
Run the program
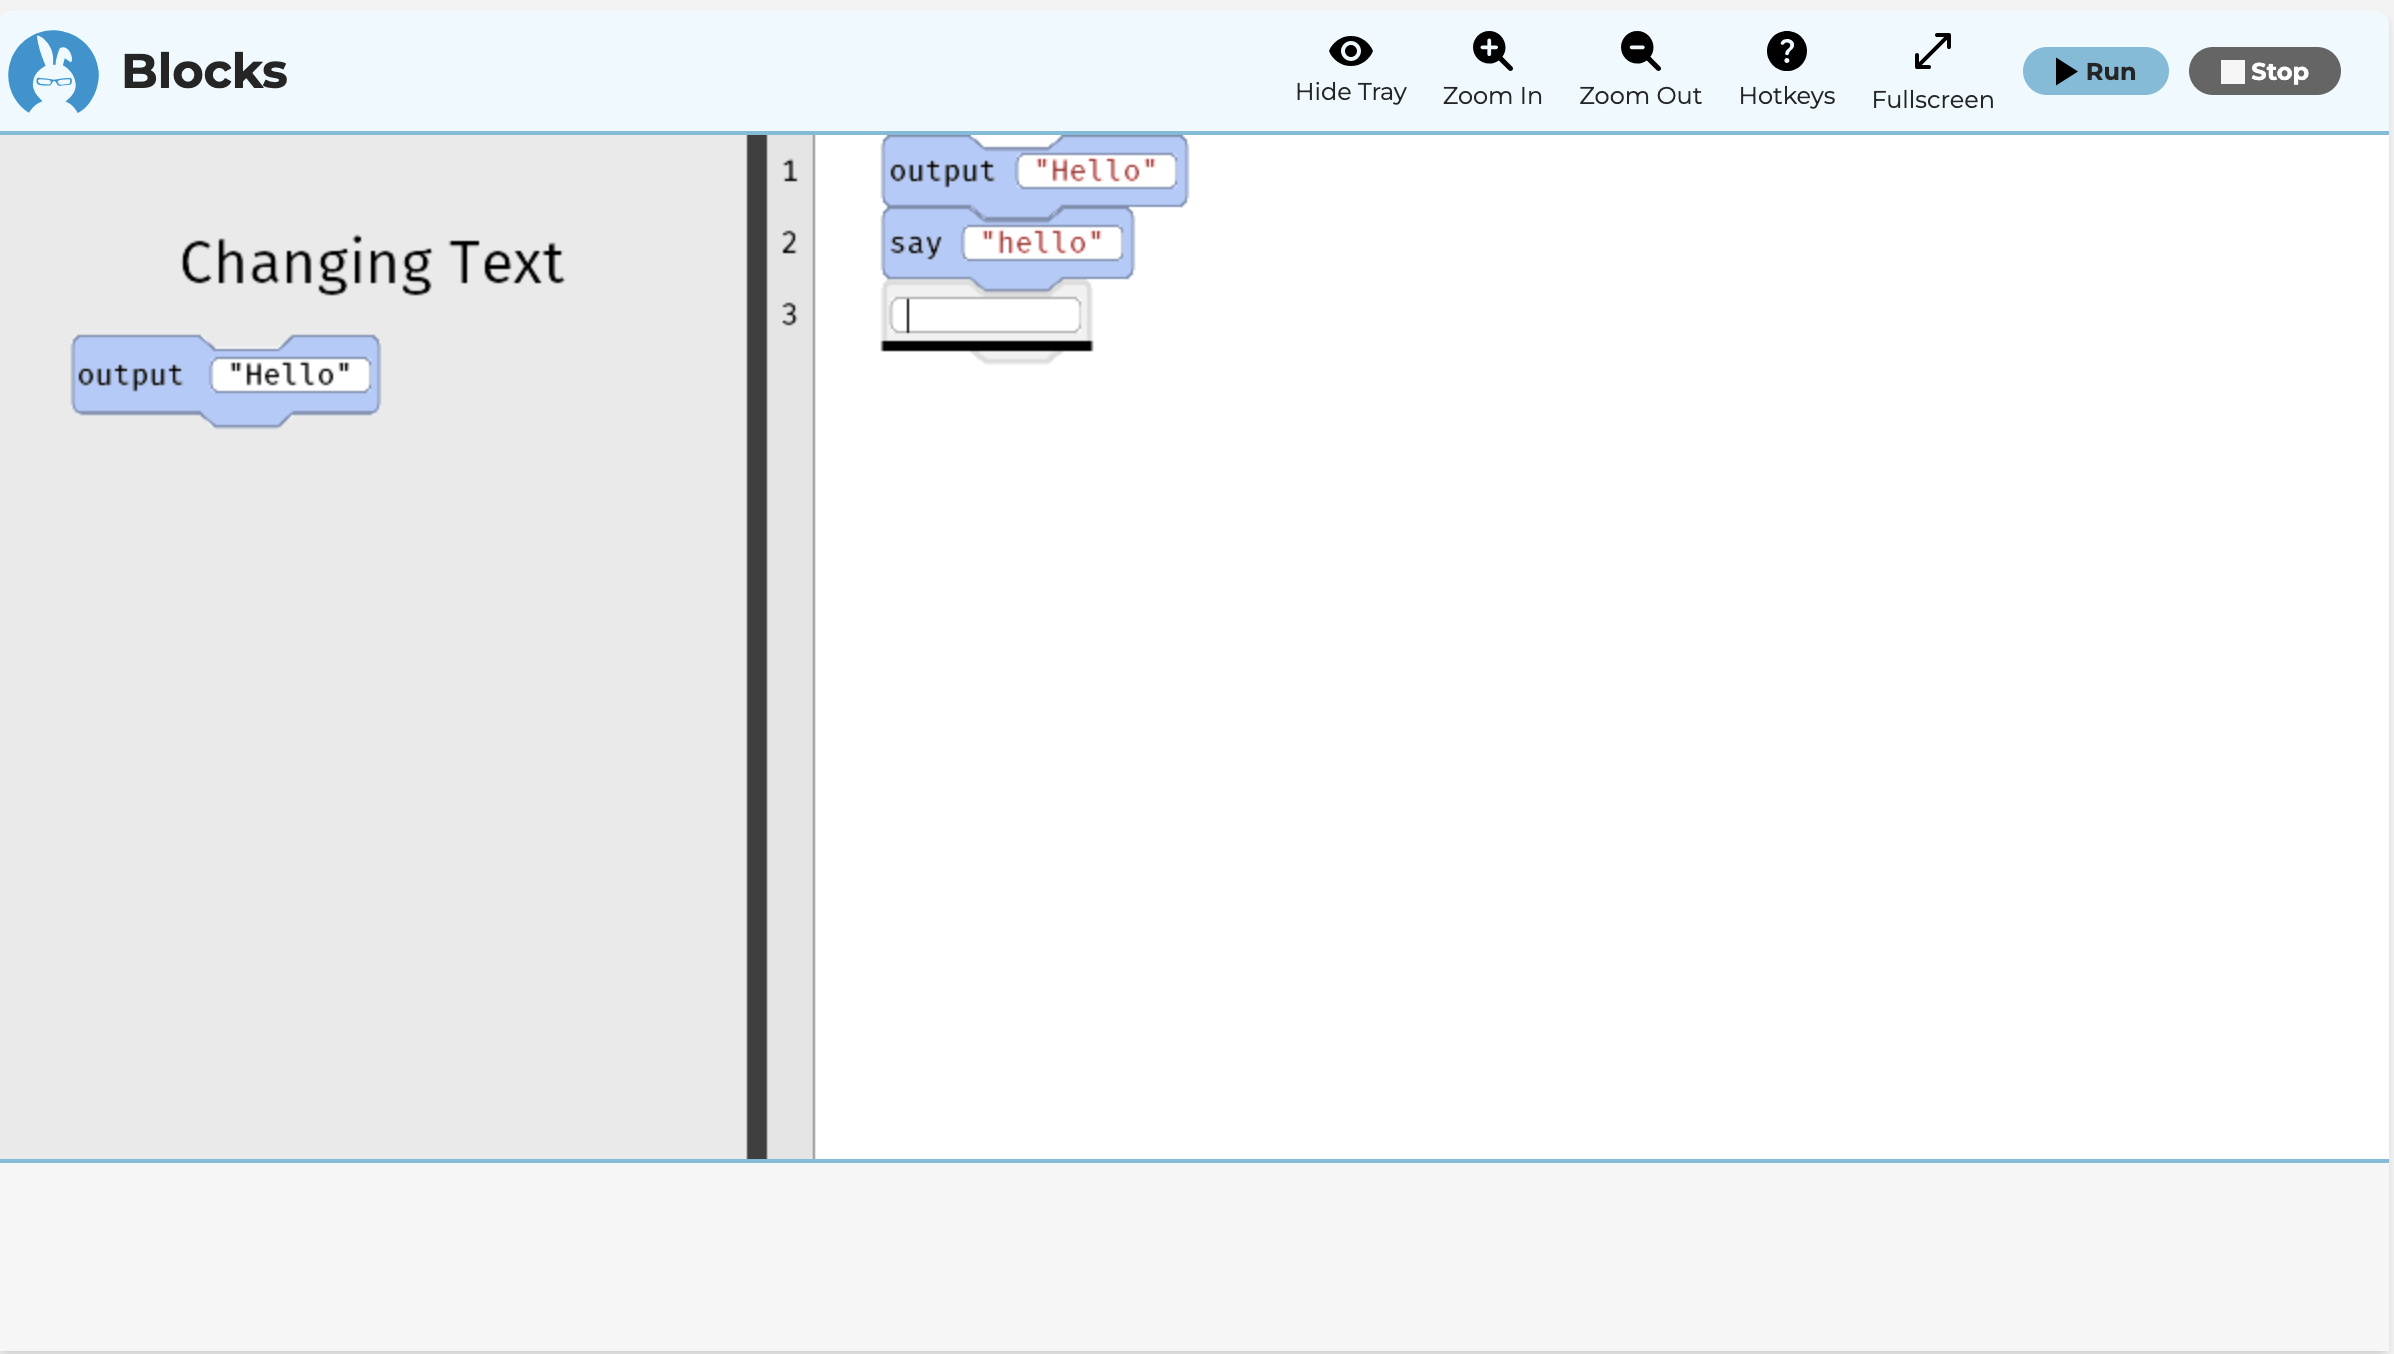pos(2095,71)
